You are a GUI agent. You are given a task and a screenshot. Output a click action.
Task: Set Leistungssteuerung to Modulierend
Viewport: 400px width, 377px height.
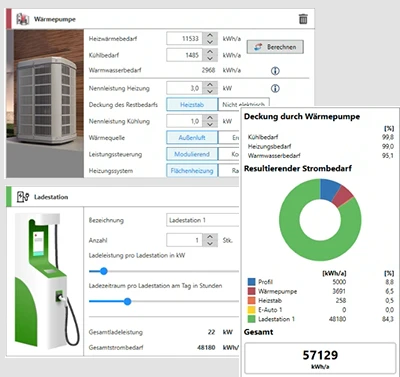(x=192, y=154)
